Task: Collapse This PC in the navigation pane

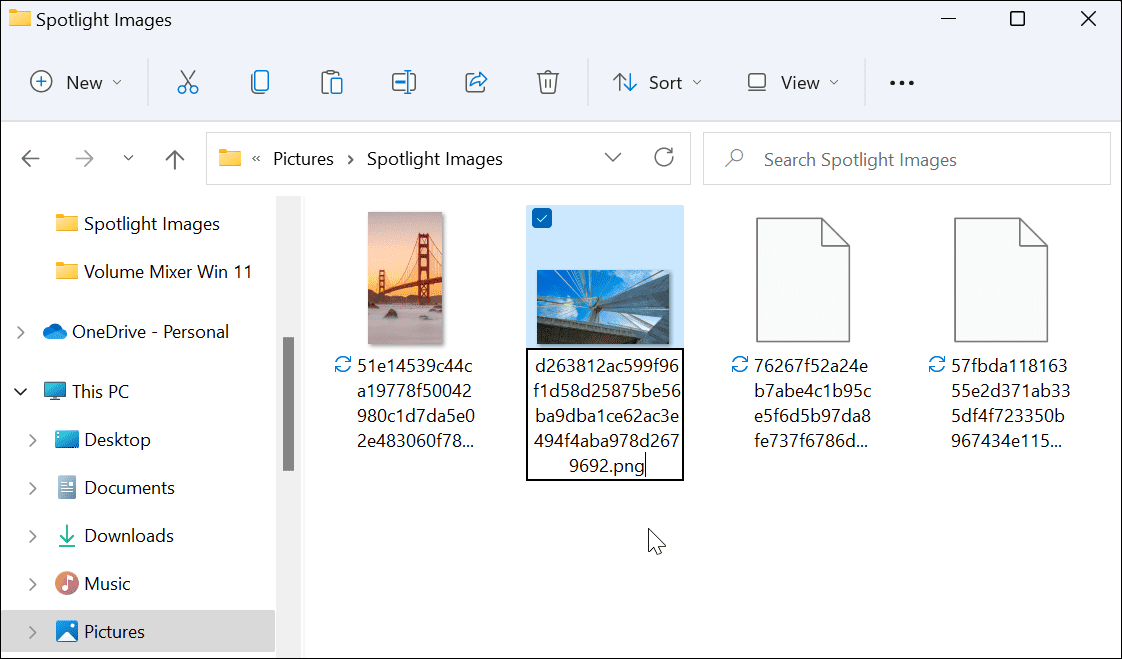Action: pyautogui.click(x=20, y=391)
